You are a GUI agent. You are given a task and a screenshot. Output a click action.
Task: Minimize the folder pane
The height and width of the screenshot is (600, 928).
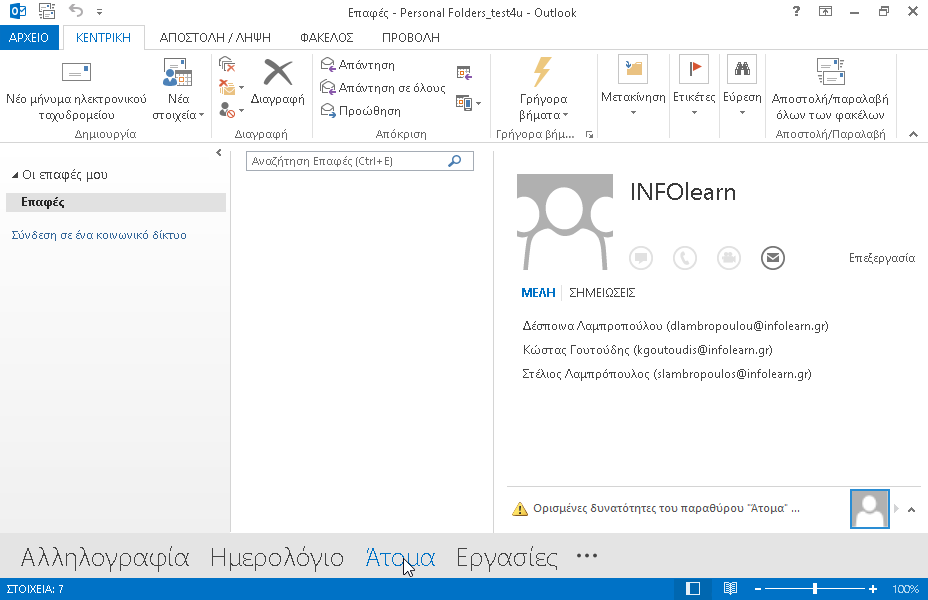(x=219, y=153)
